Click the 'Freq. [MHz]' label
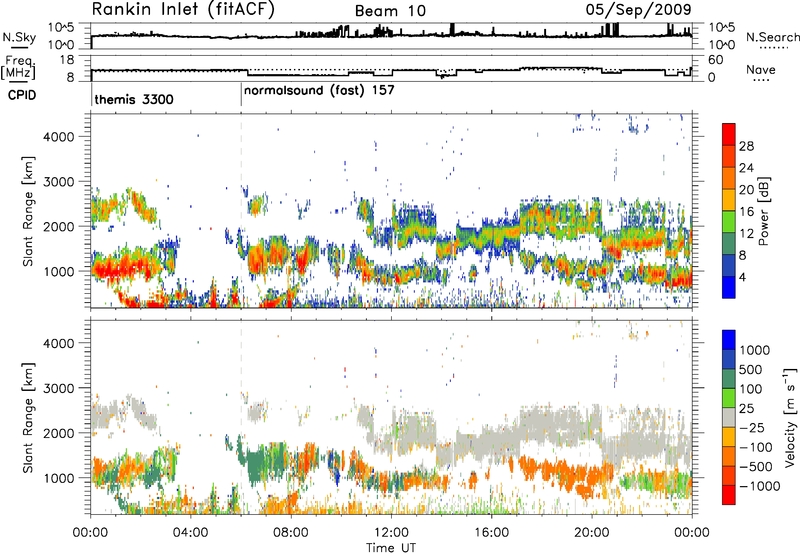The image size is (800, 554). [x=19, y=67]
